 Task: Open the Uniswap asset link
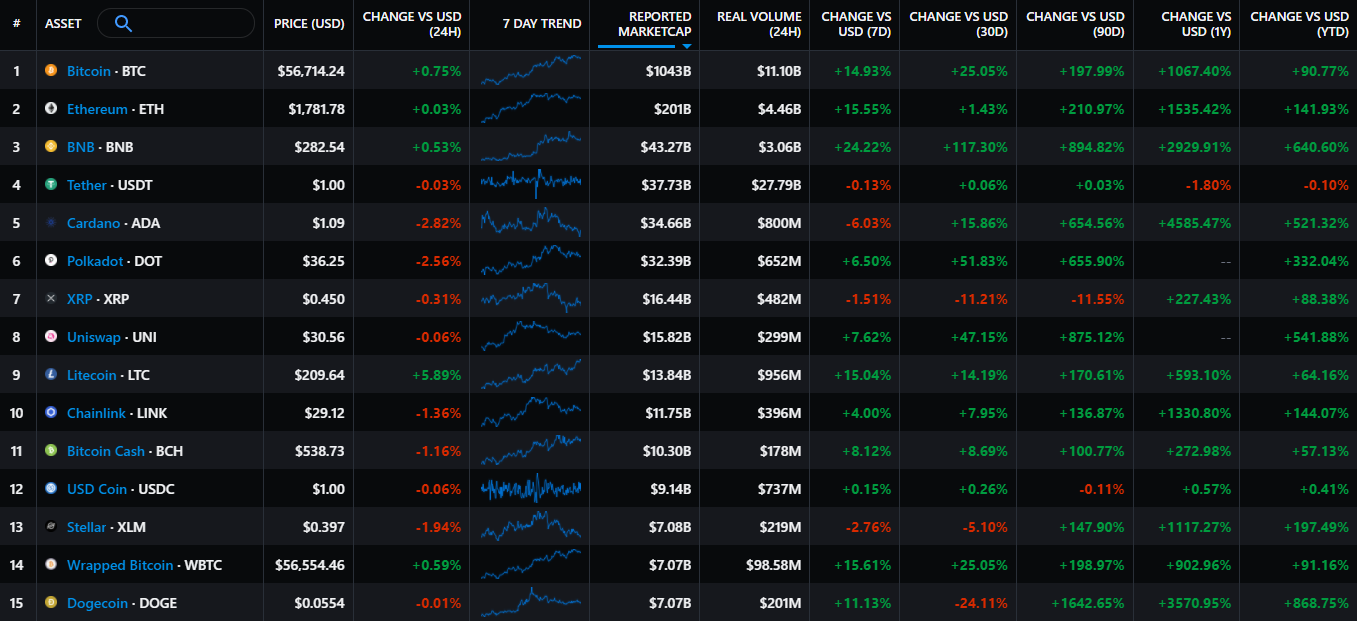93,337
